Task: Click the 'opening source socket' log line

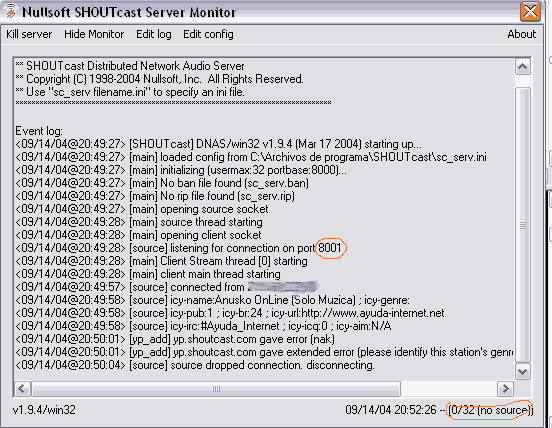Action: click(x=142, y=209)
